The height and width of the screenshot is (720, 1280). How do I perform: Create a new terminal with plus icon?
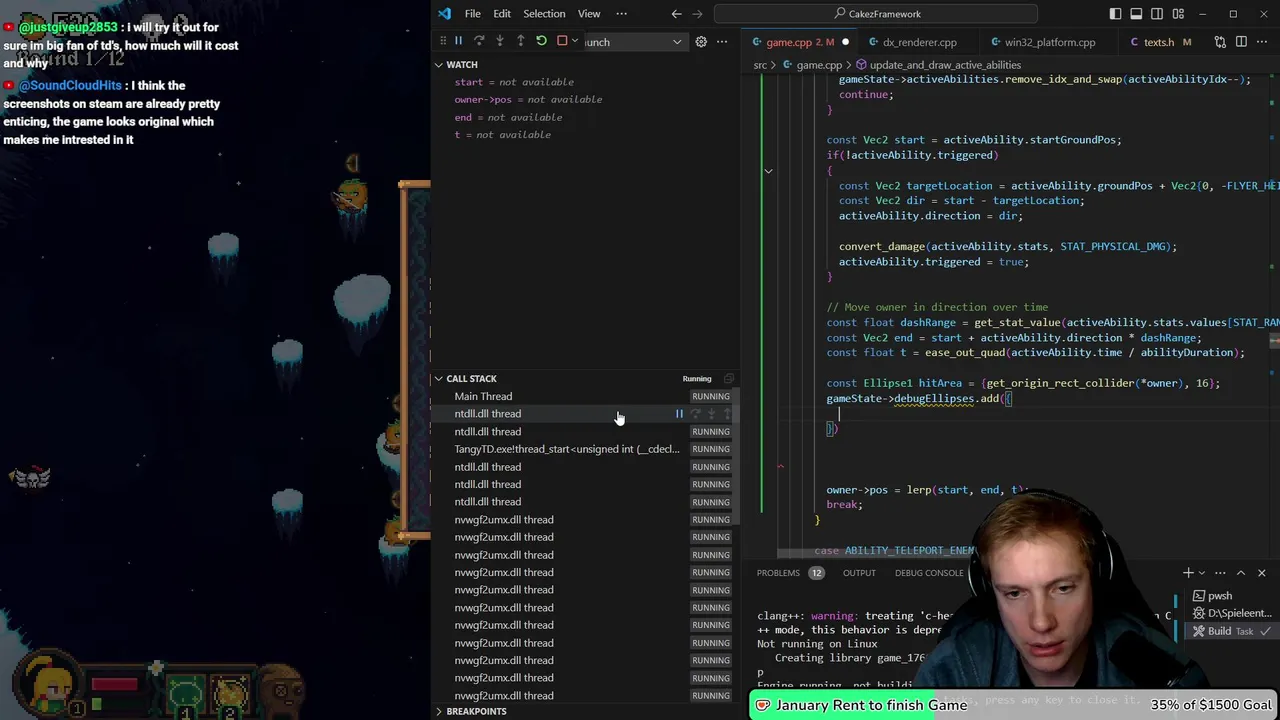[1188, 573]
